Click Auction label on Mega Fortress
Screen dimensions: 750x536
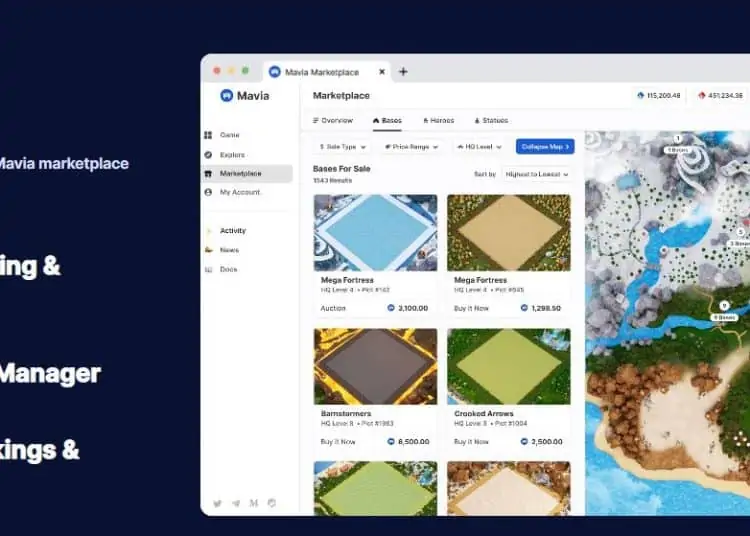coord(333,308)
